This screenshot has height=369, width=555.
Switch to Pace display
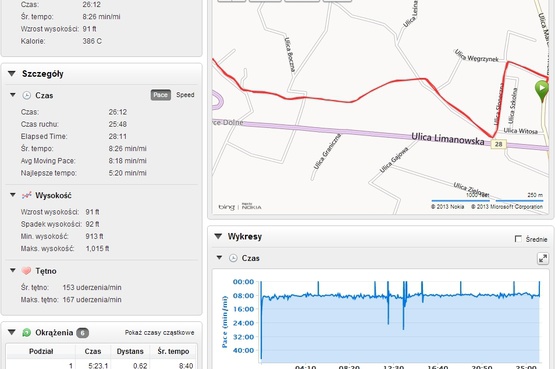click(x=161, y=95)
